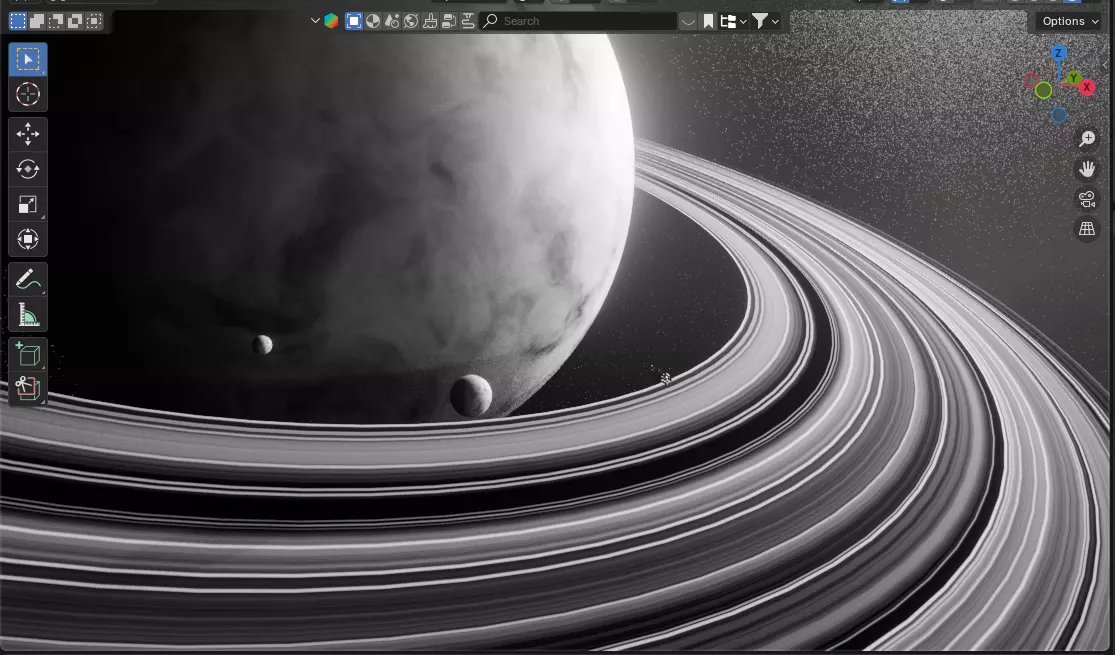The image size is (1115, 655).
Task: Toggle the brush filter button
Action: 430,21
